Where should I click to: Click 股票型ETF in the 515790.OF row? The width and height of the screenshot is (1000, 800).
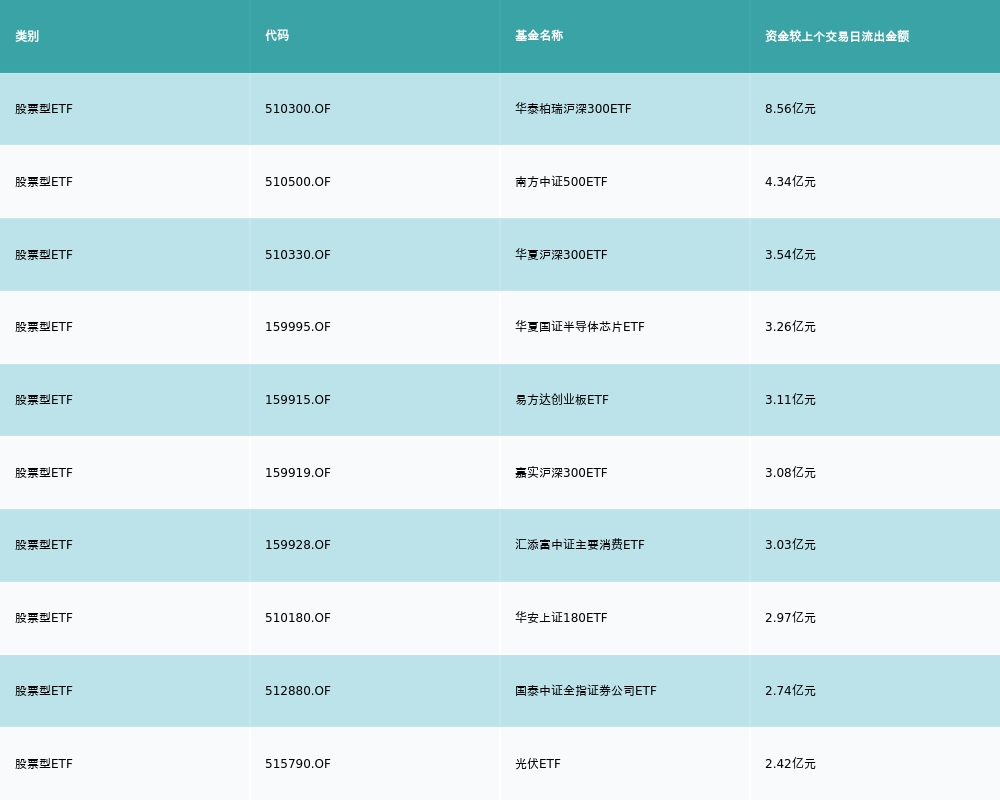click(x=44, y=764)
